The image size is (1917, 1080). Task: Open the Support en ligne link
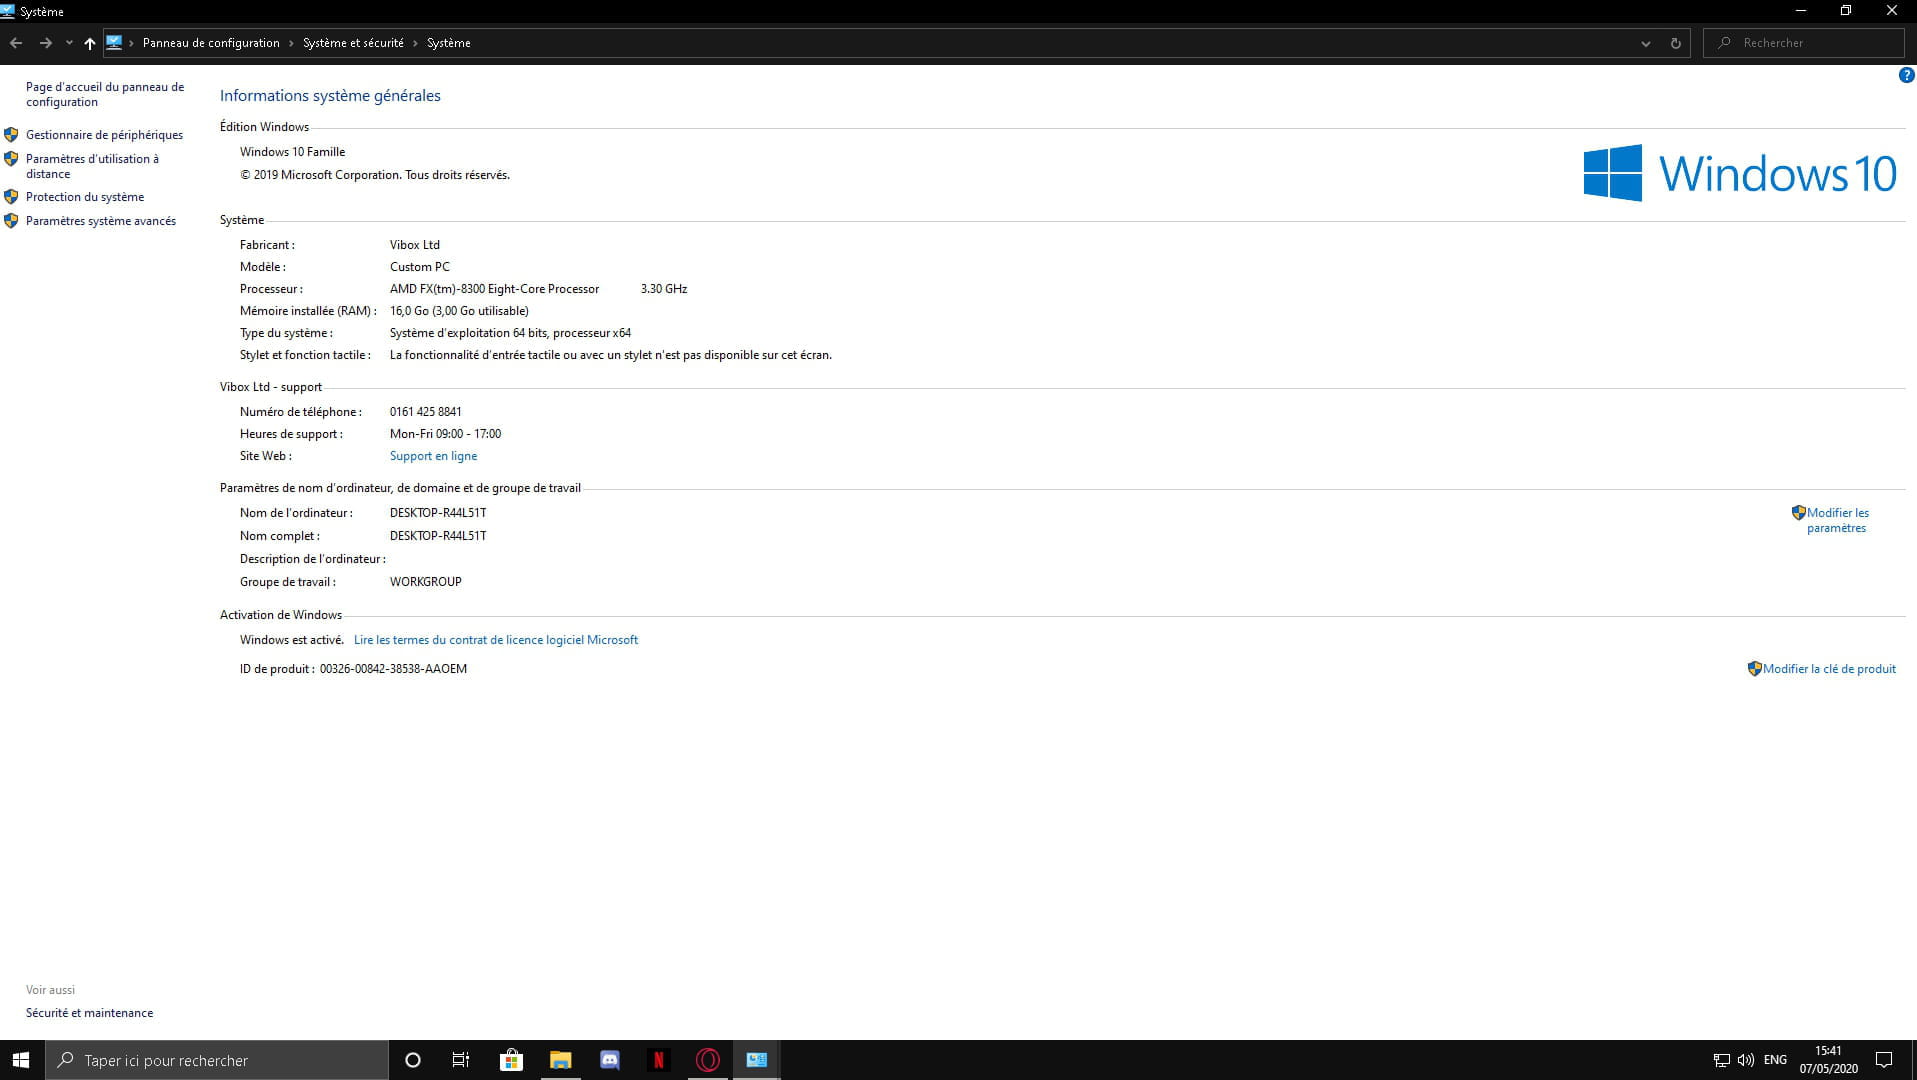pos(433,456)
